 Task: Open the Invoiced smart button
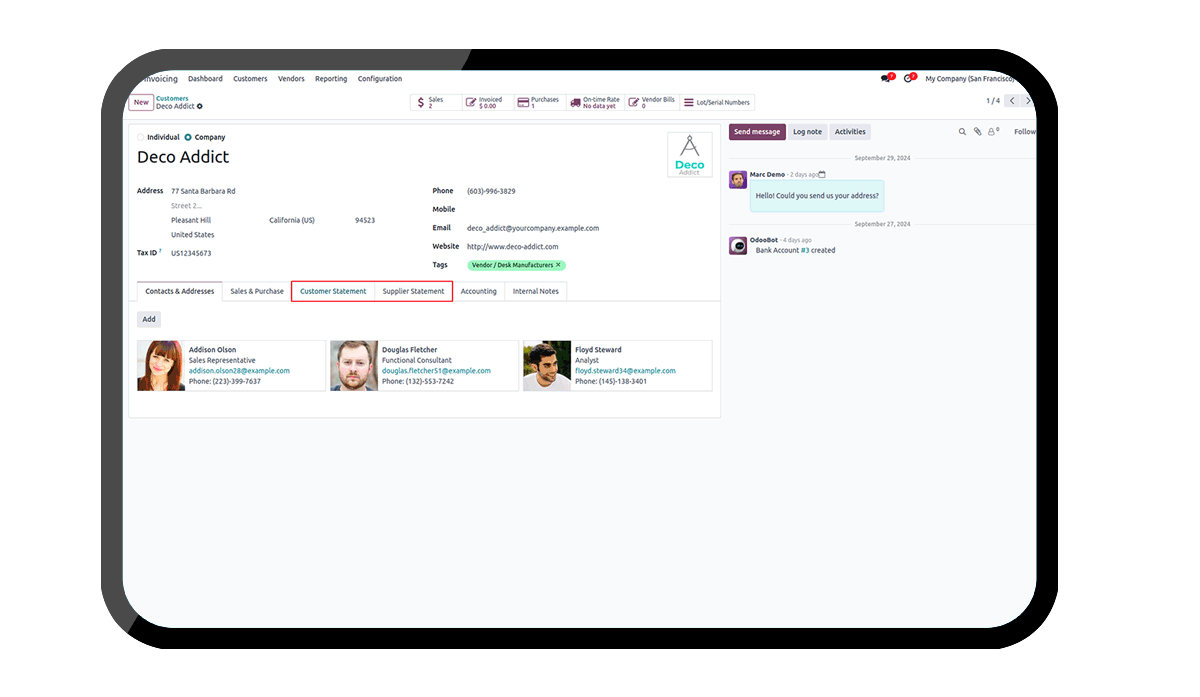click(x=488, y=102)
